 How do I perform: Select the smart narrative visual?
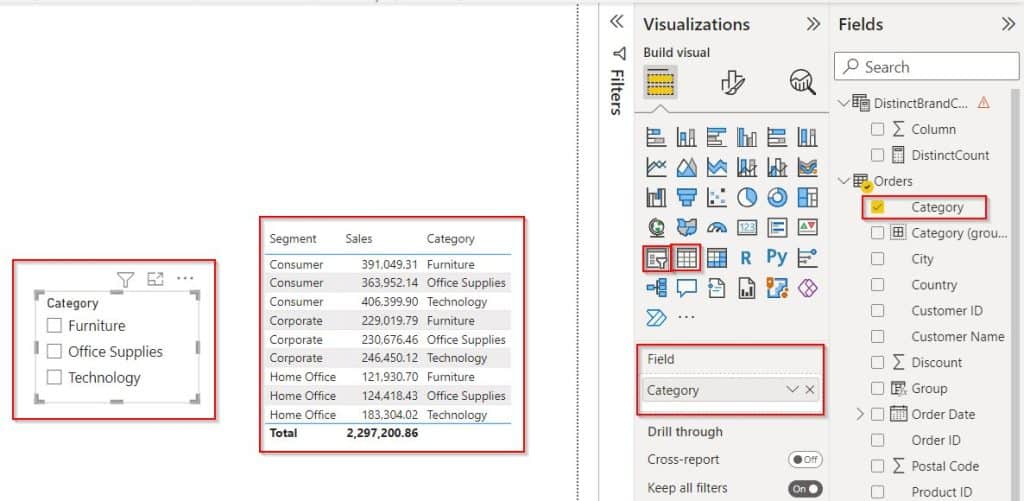pyautogui.click(x=716, y=288)
